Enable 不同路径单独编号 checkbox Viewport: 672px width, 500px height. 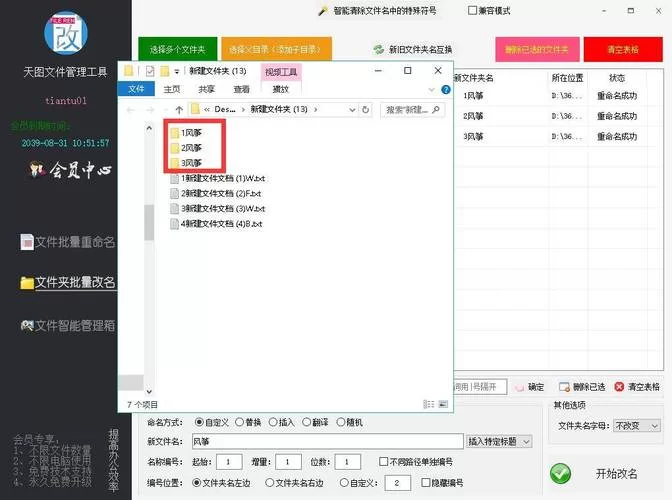point(384,461)
